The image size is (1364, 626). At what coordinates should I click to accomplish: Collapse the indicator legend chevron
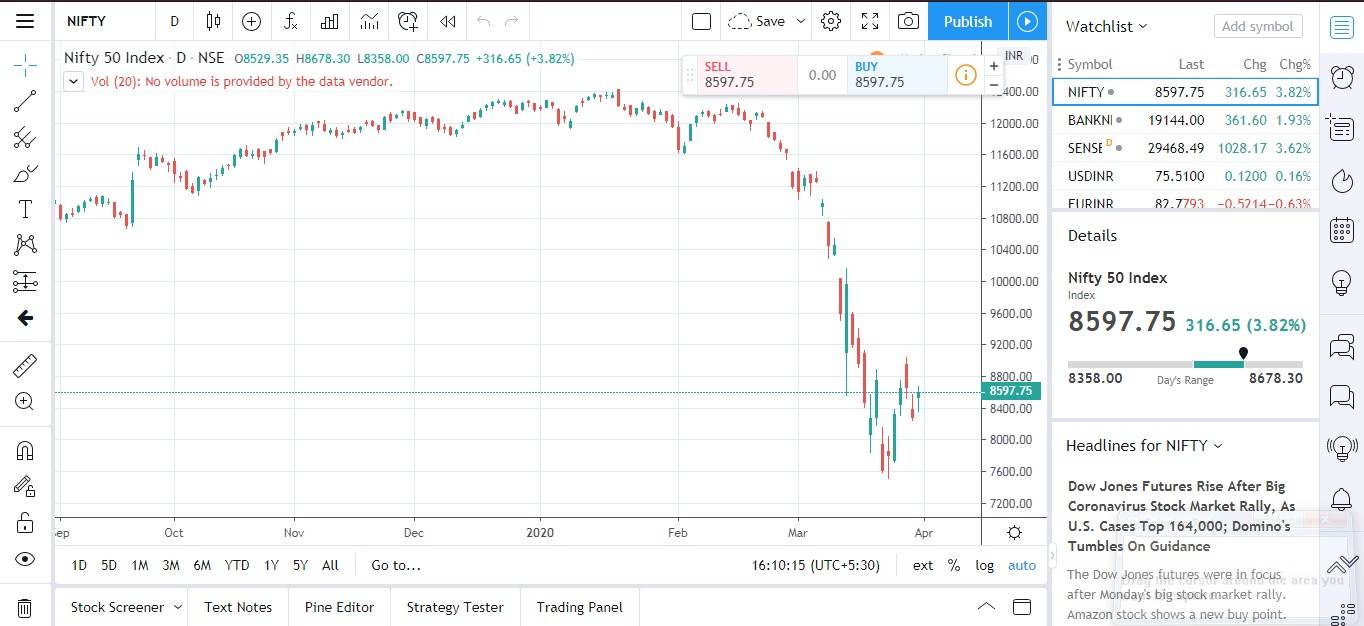click(73, 82)
